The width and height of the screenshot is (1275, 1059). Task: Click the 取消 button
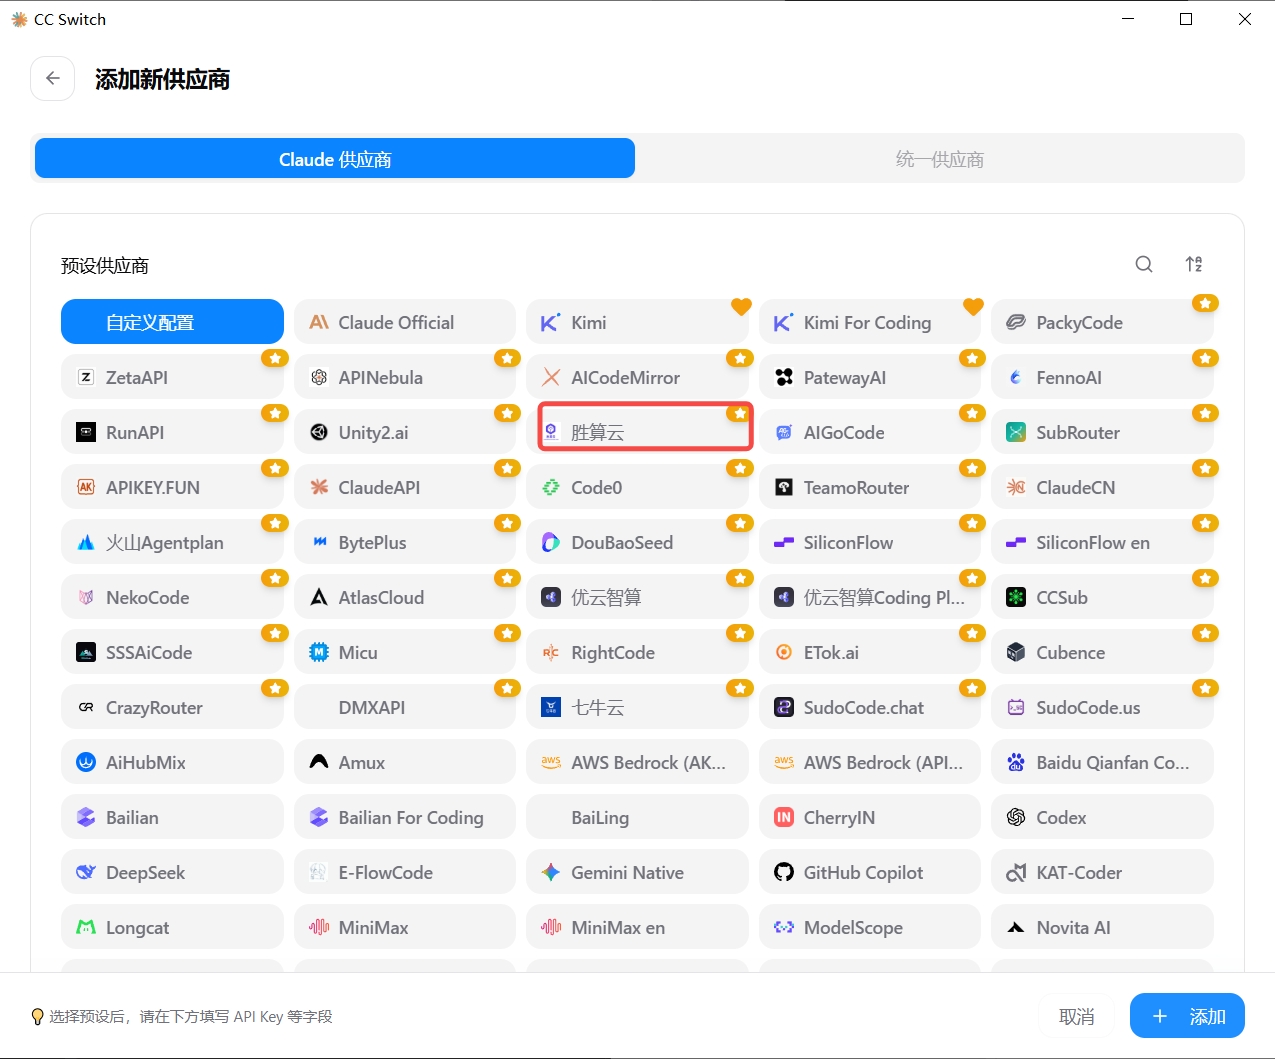tap(1077, 1016)
